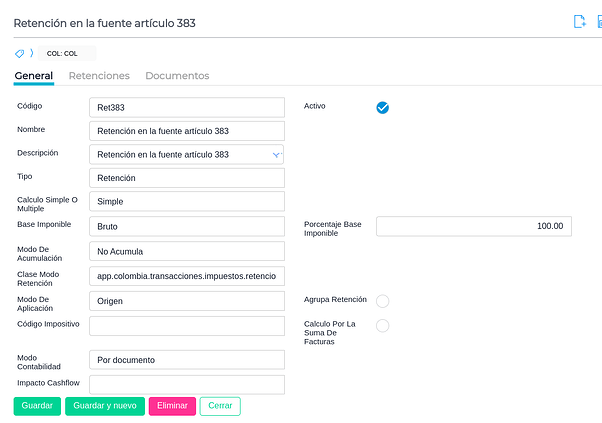Click the Porcentaje Base Imponible field
Image resolution: width=602 pixels, height=423 pixels.
[473, 226]
